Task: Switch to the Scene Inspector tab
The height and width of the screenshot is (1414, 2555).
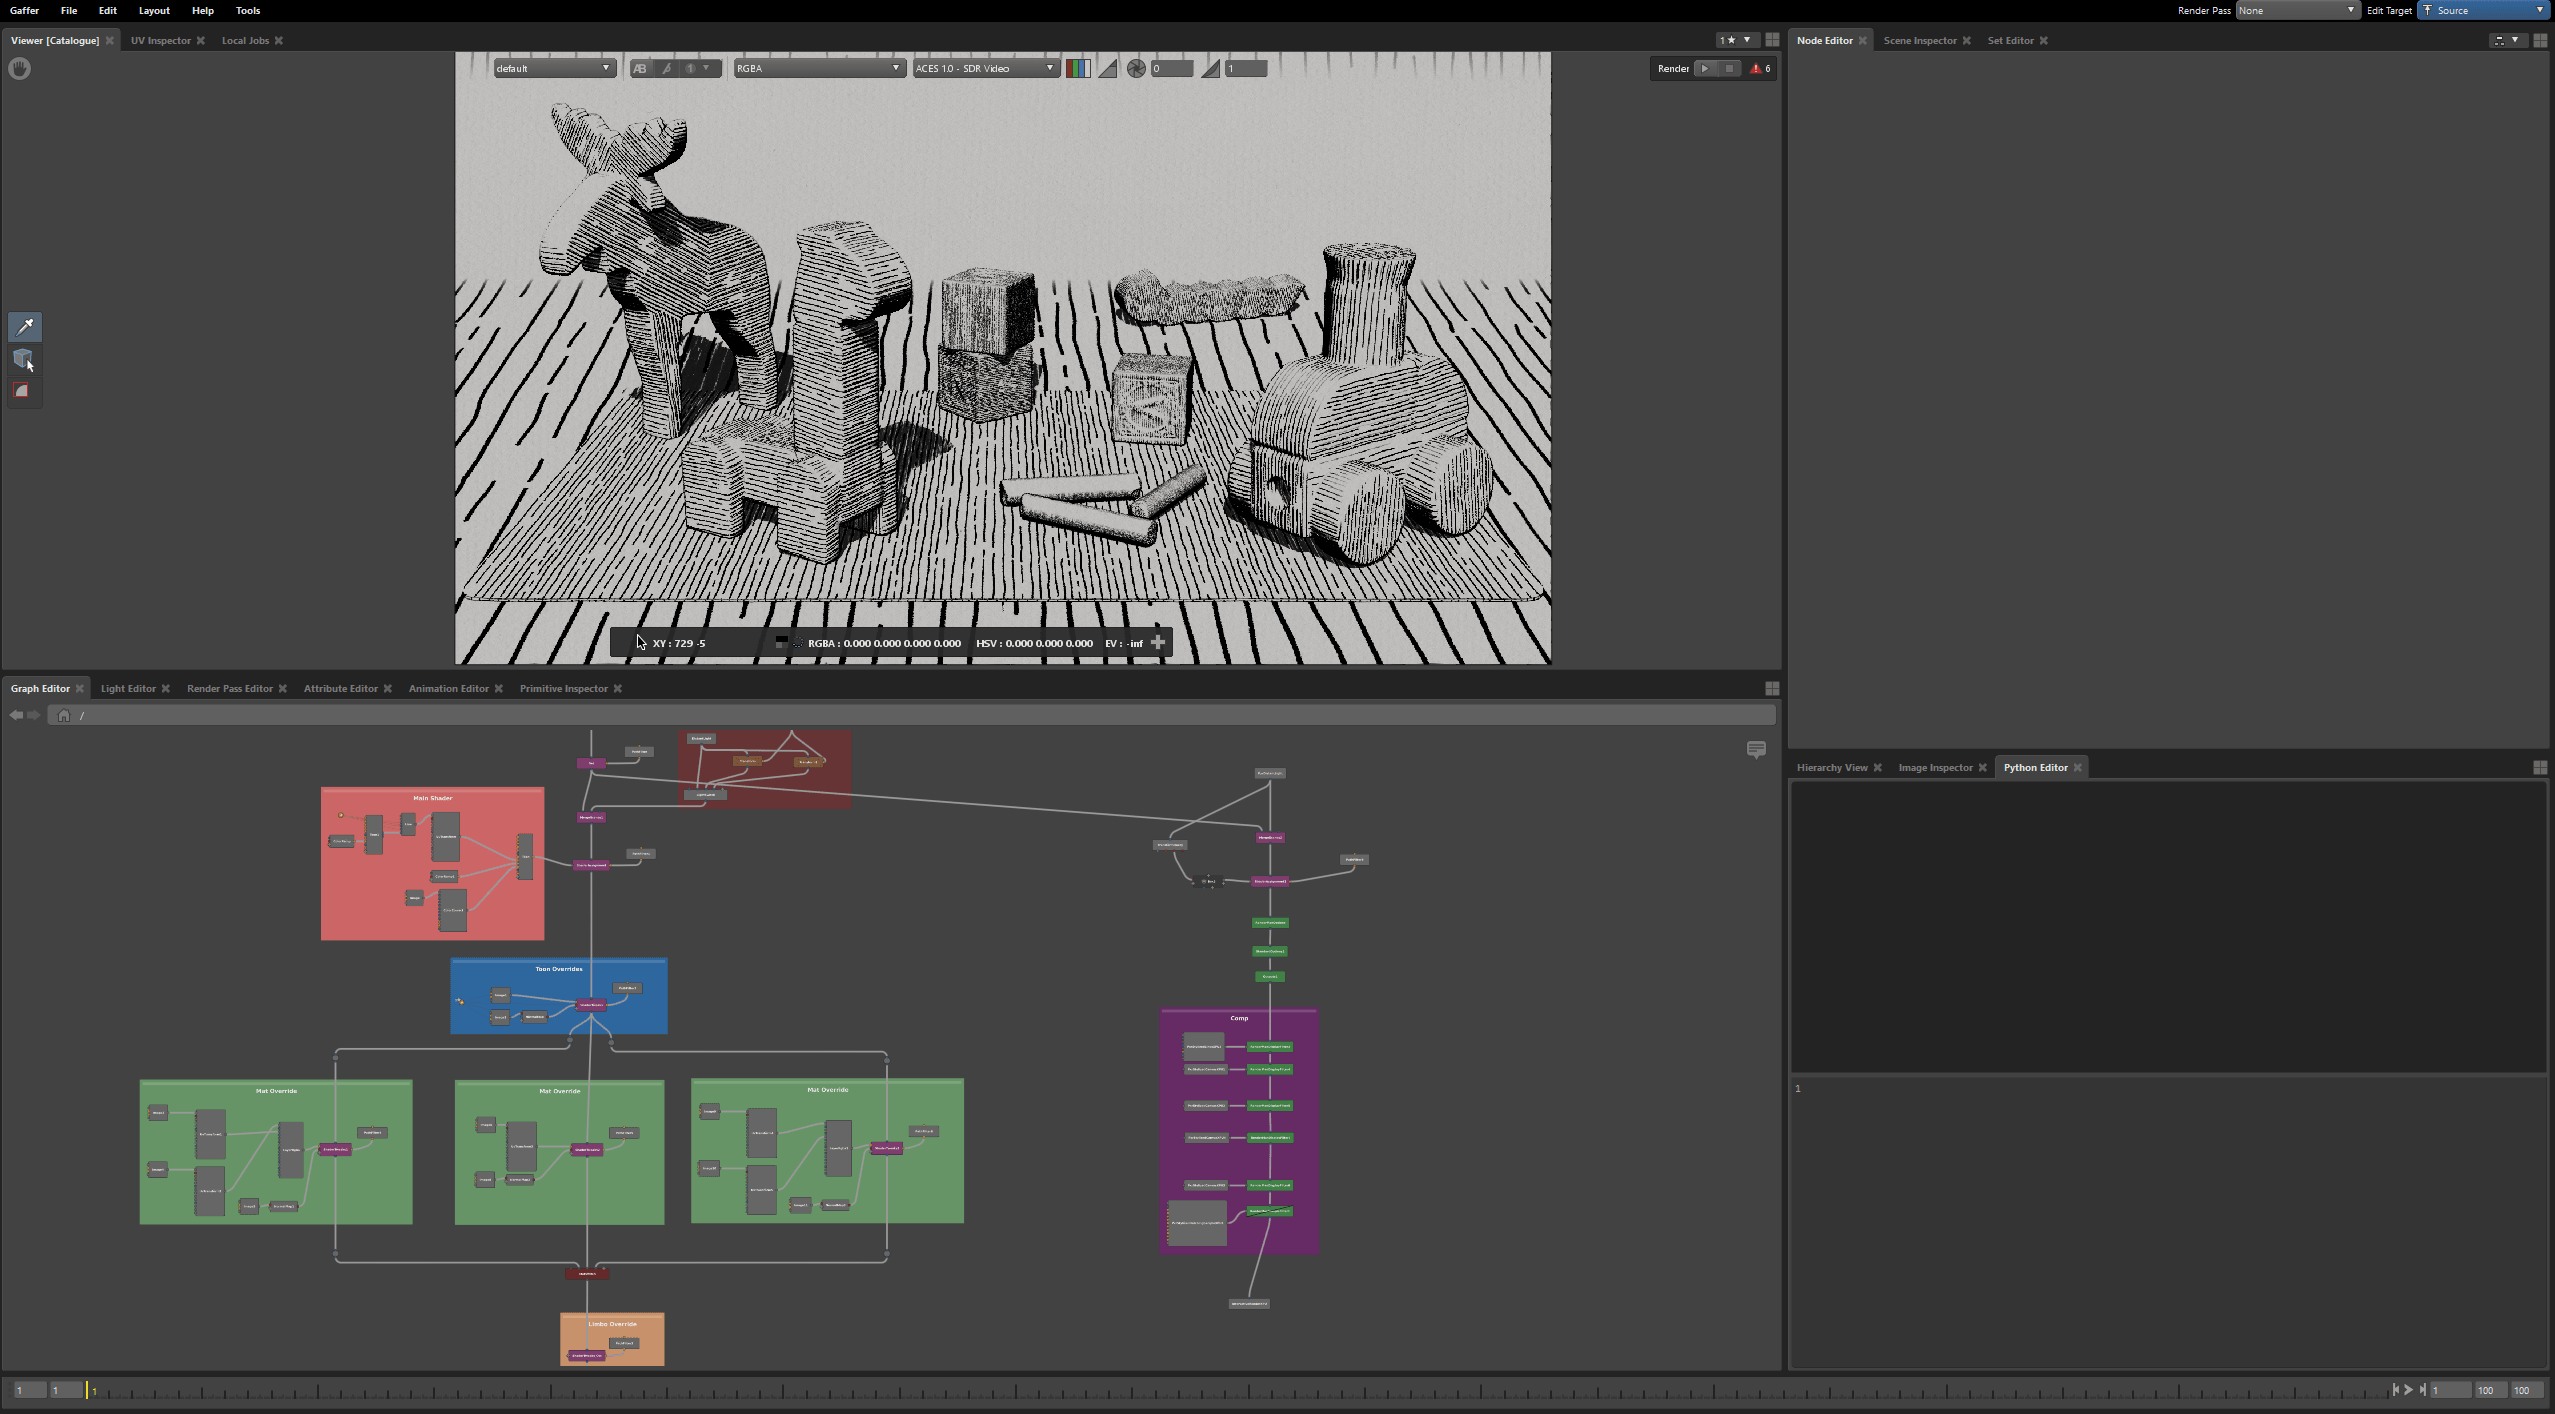Action: point(1920,40)
